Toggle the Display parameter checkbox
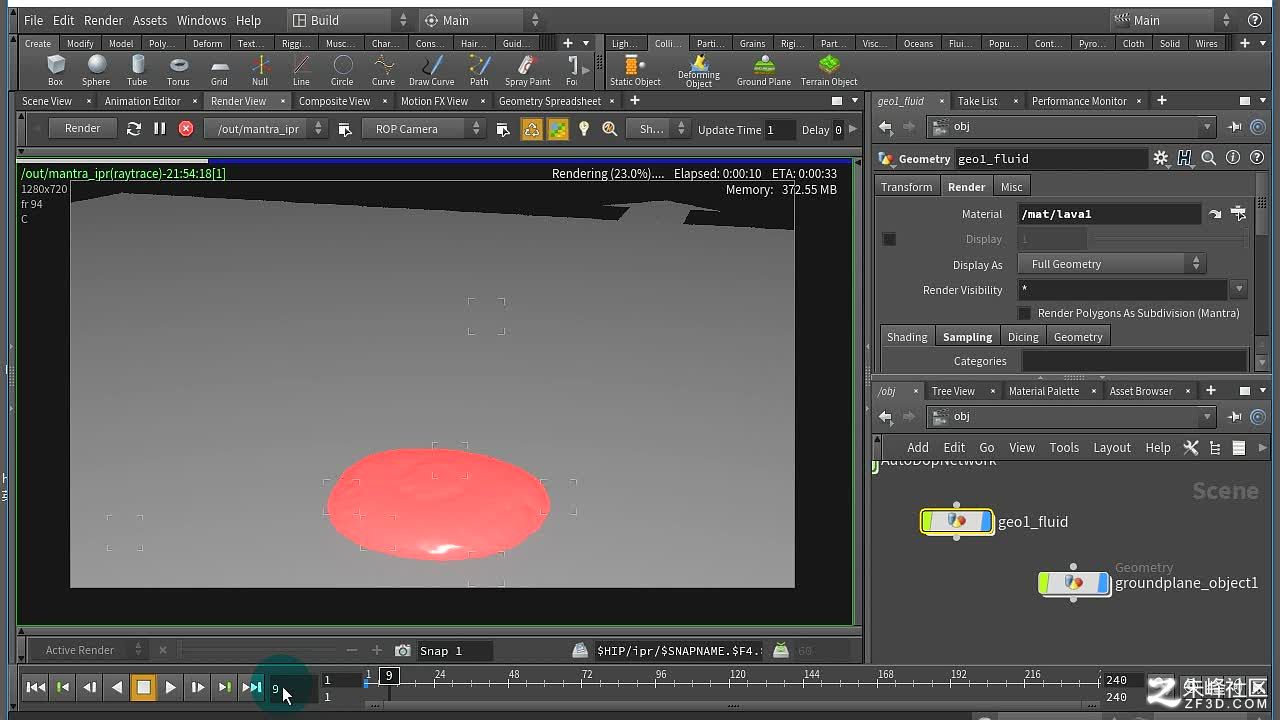The width and height of the screenshot is (1280, 720). (889, 239)
